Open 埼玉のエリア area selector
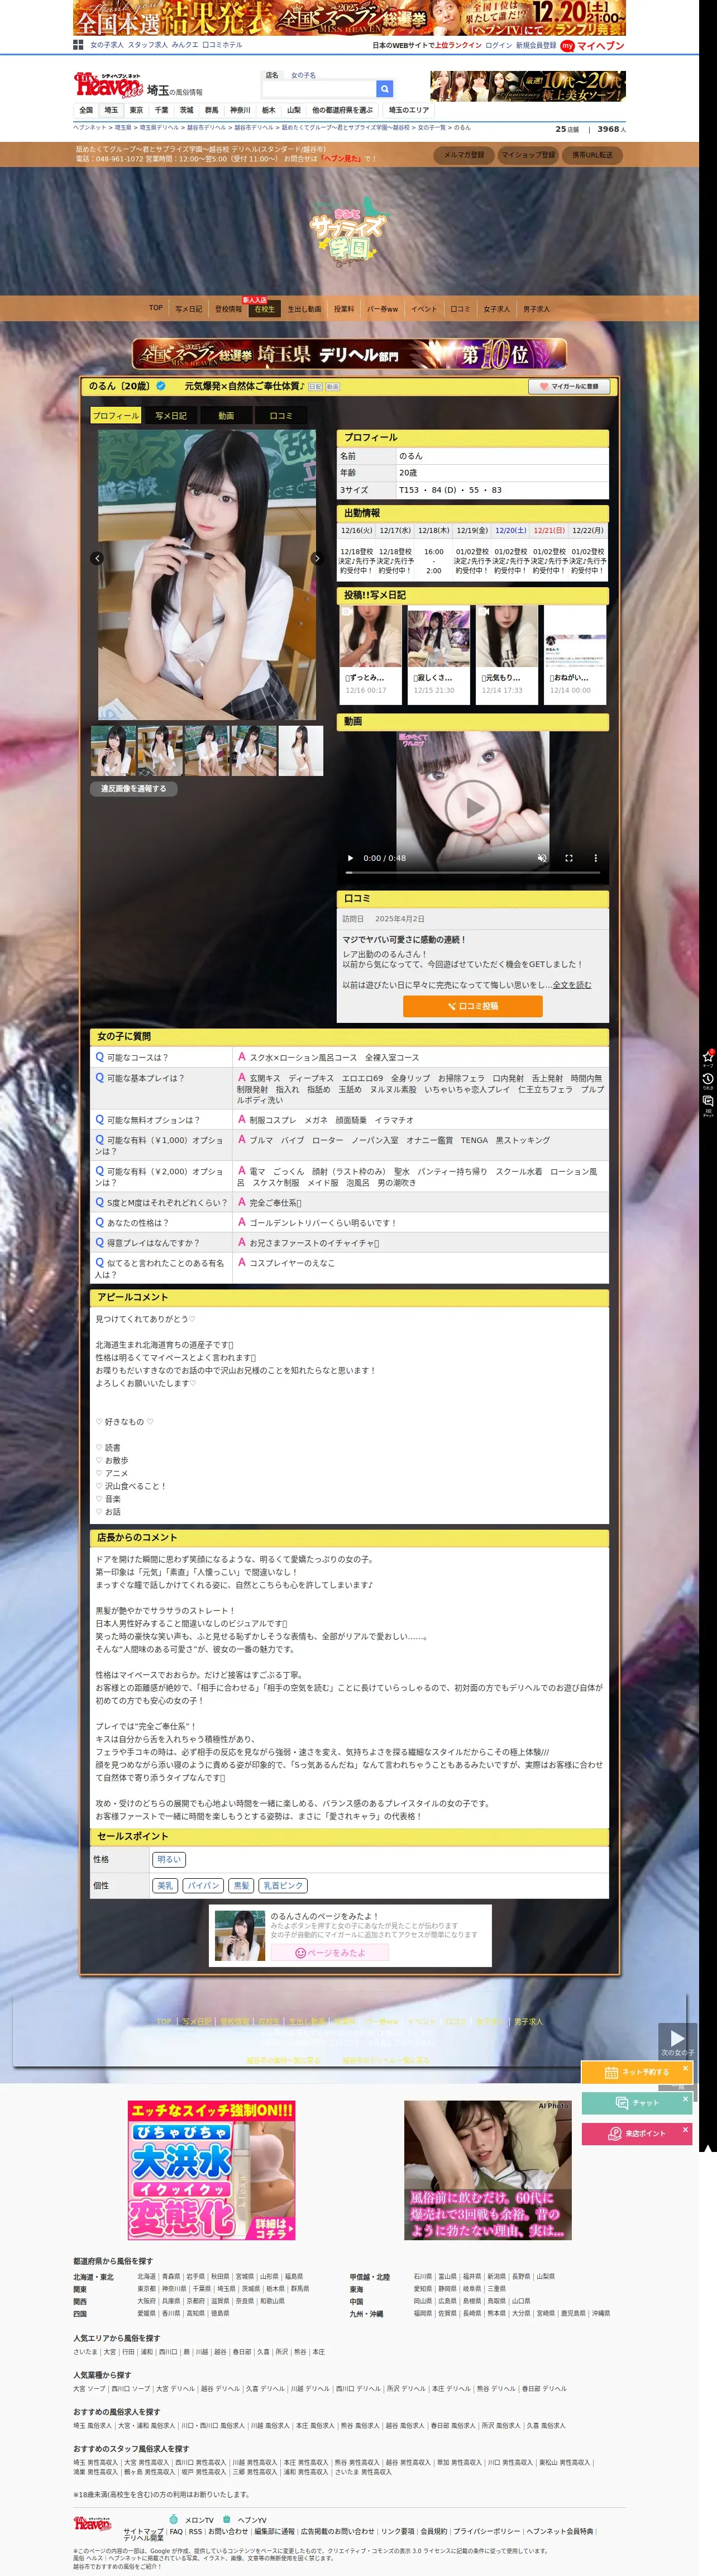The width and height of the screenshot is (717, 2576). [409, 110]
